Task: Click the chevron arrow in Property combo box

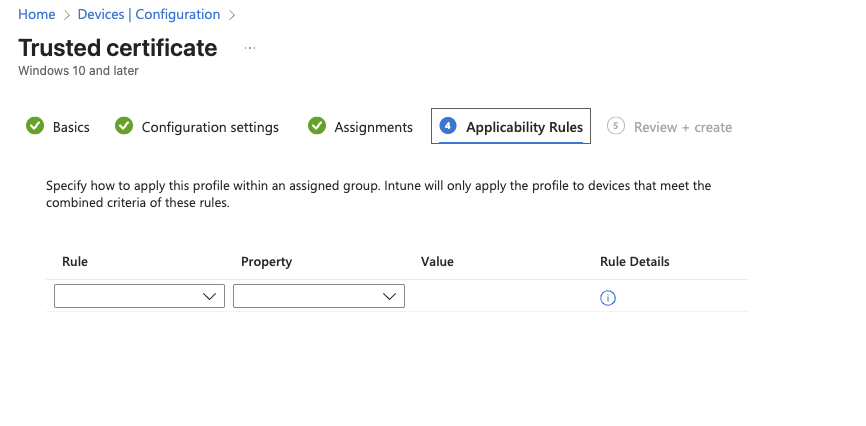Action: (x=389, y=297)
